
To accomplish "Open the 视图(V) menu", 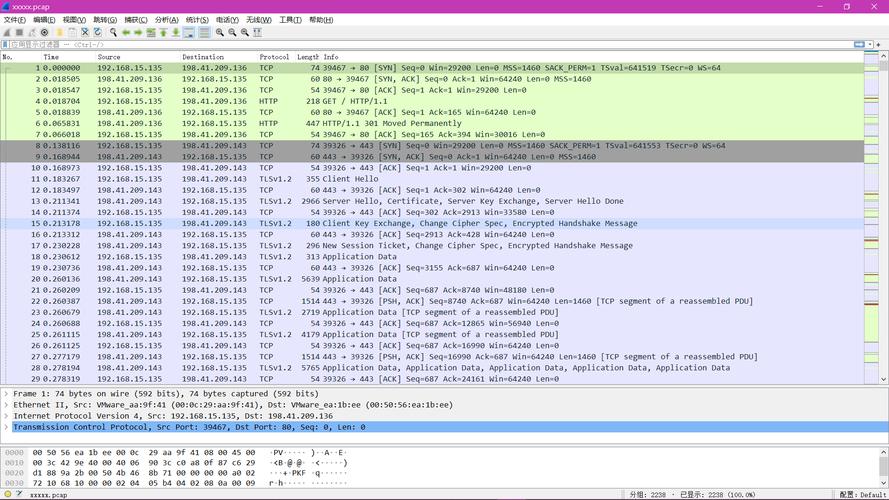I will (74, 20).
